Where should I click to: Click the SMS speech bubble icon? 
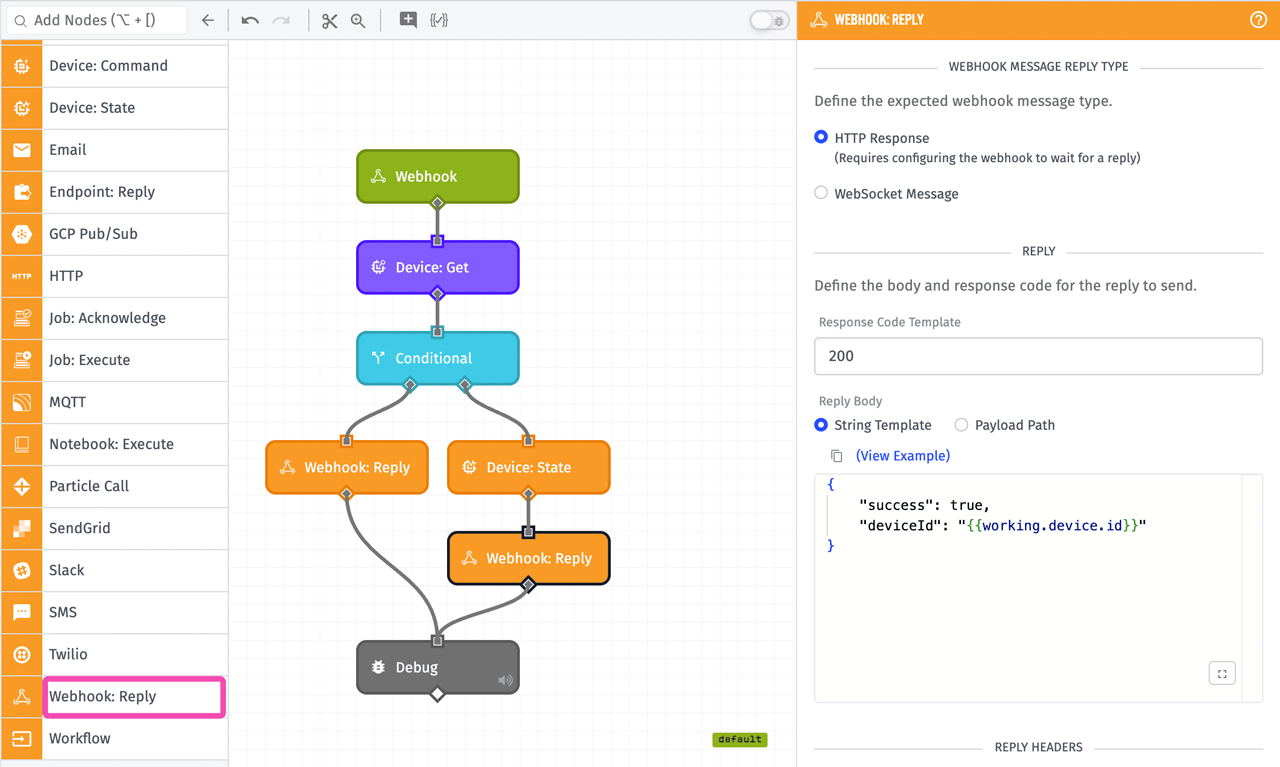(x=21, y=612)
